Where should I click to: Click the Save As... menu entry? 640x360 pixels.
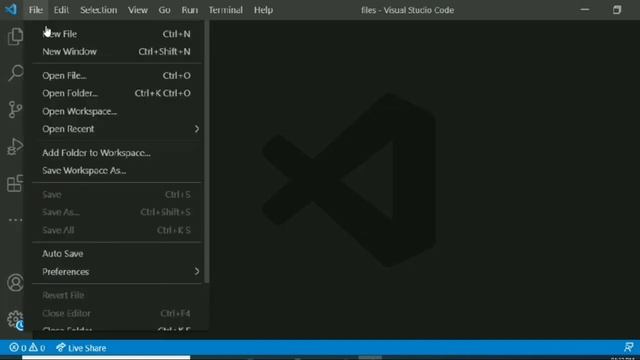click(117, 212)
